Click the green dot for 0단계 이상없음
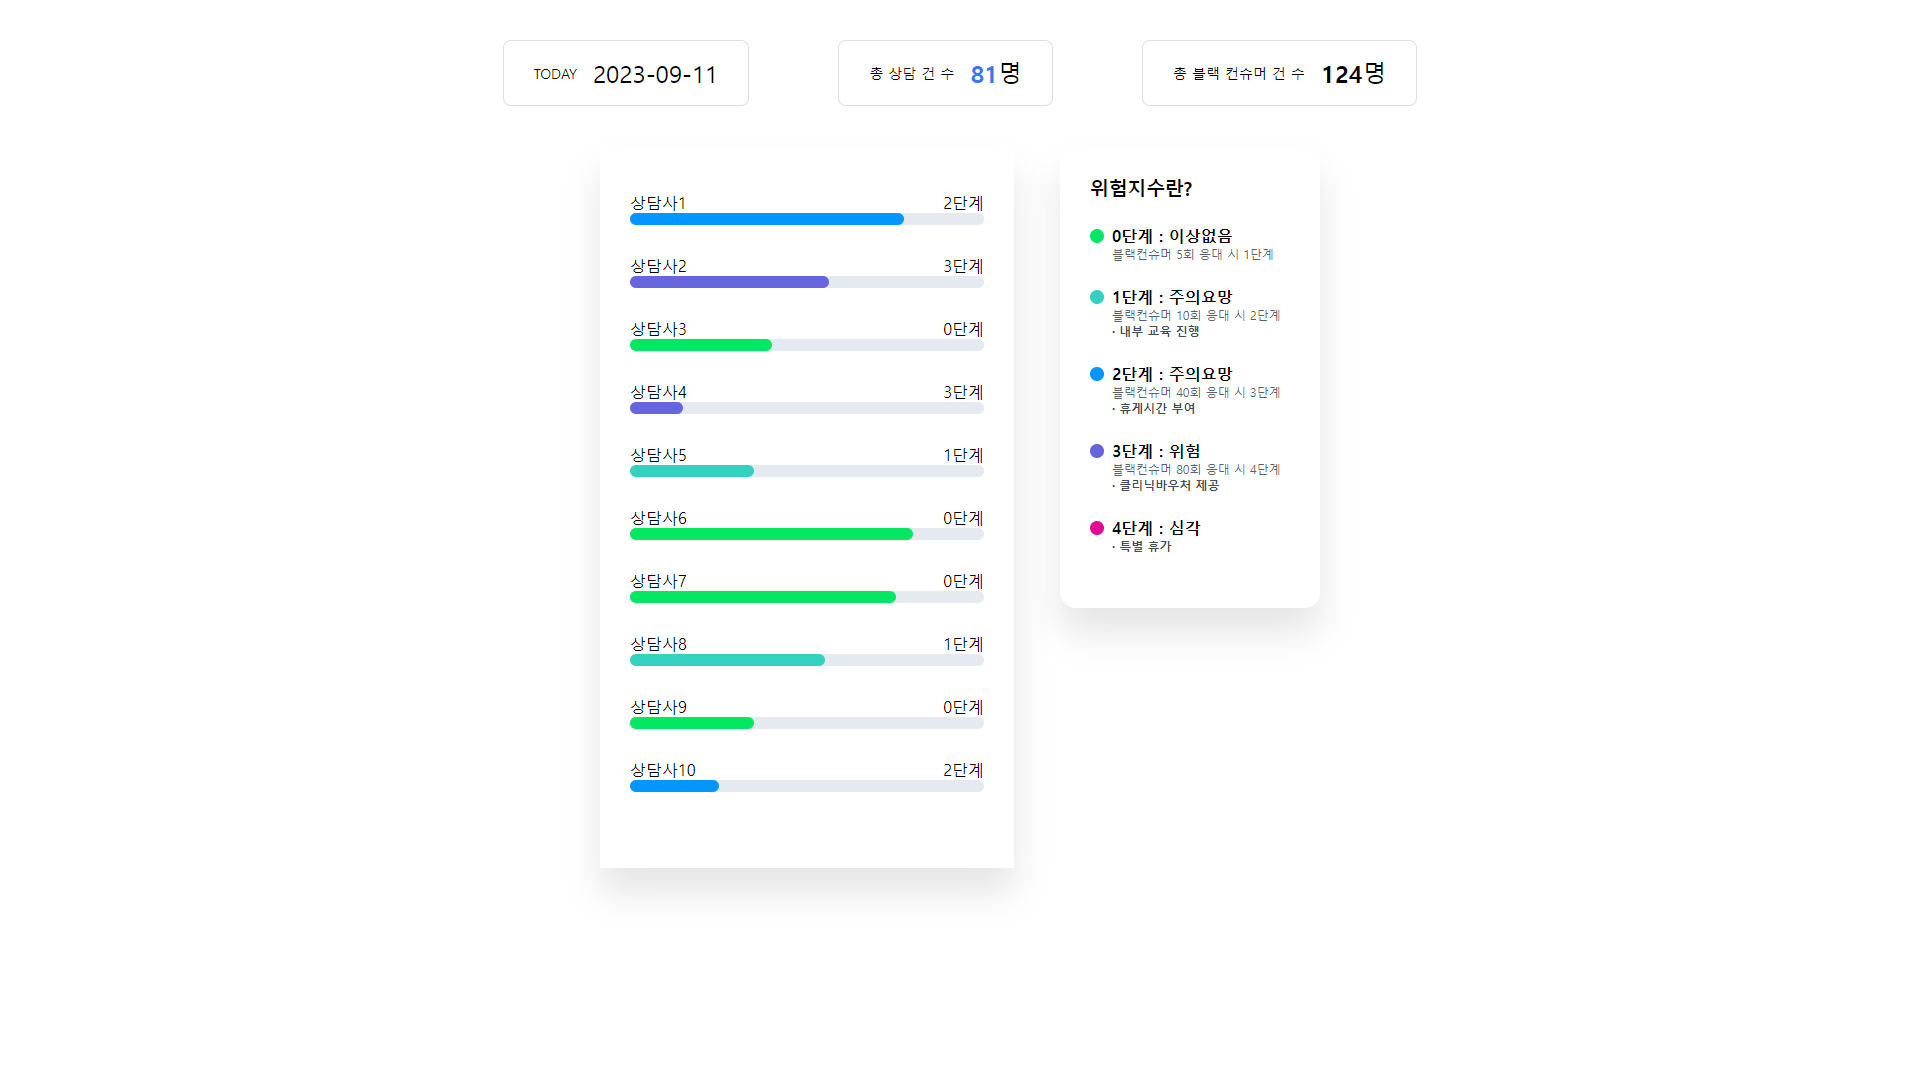The image size is (1920, 1080). [1097, 236]
